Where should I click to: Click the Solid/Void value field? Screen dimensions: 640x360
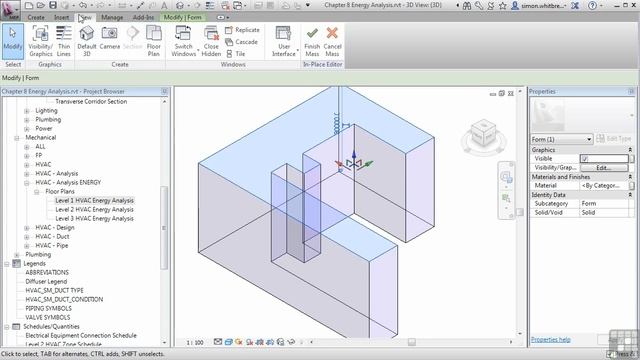click(604, 213)
